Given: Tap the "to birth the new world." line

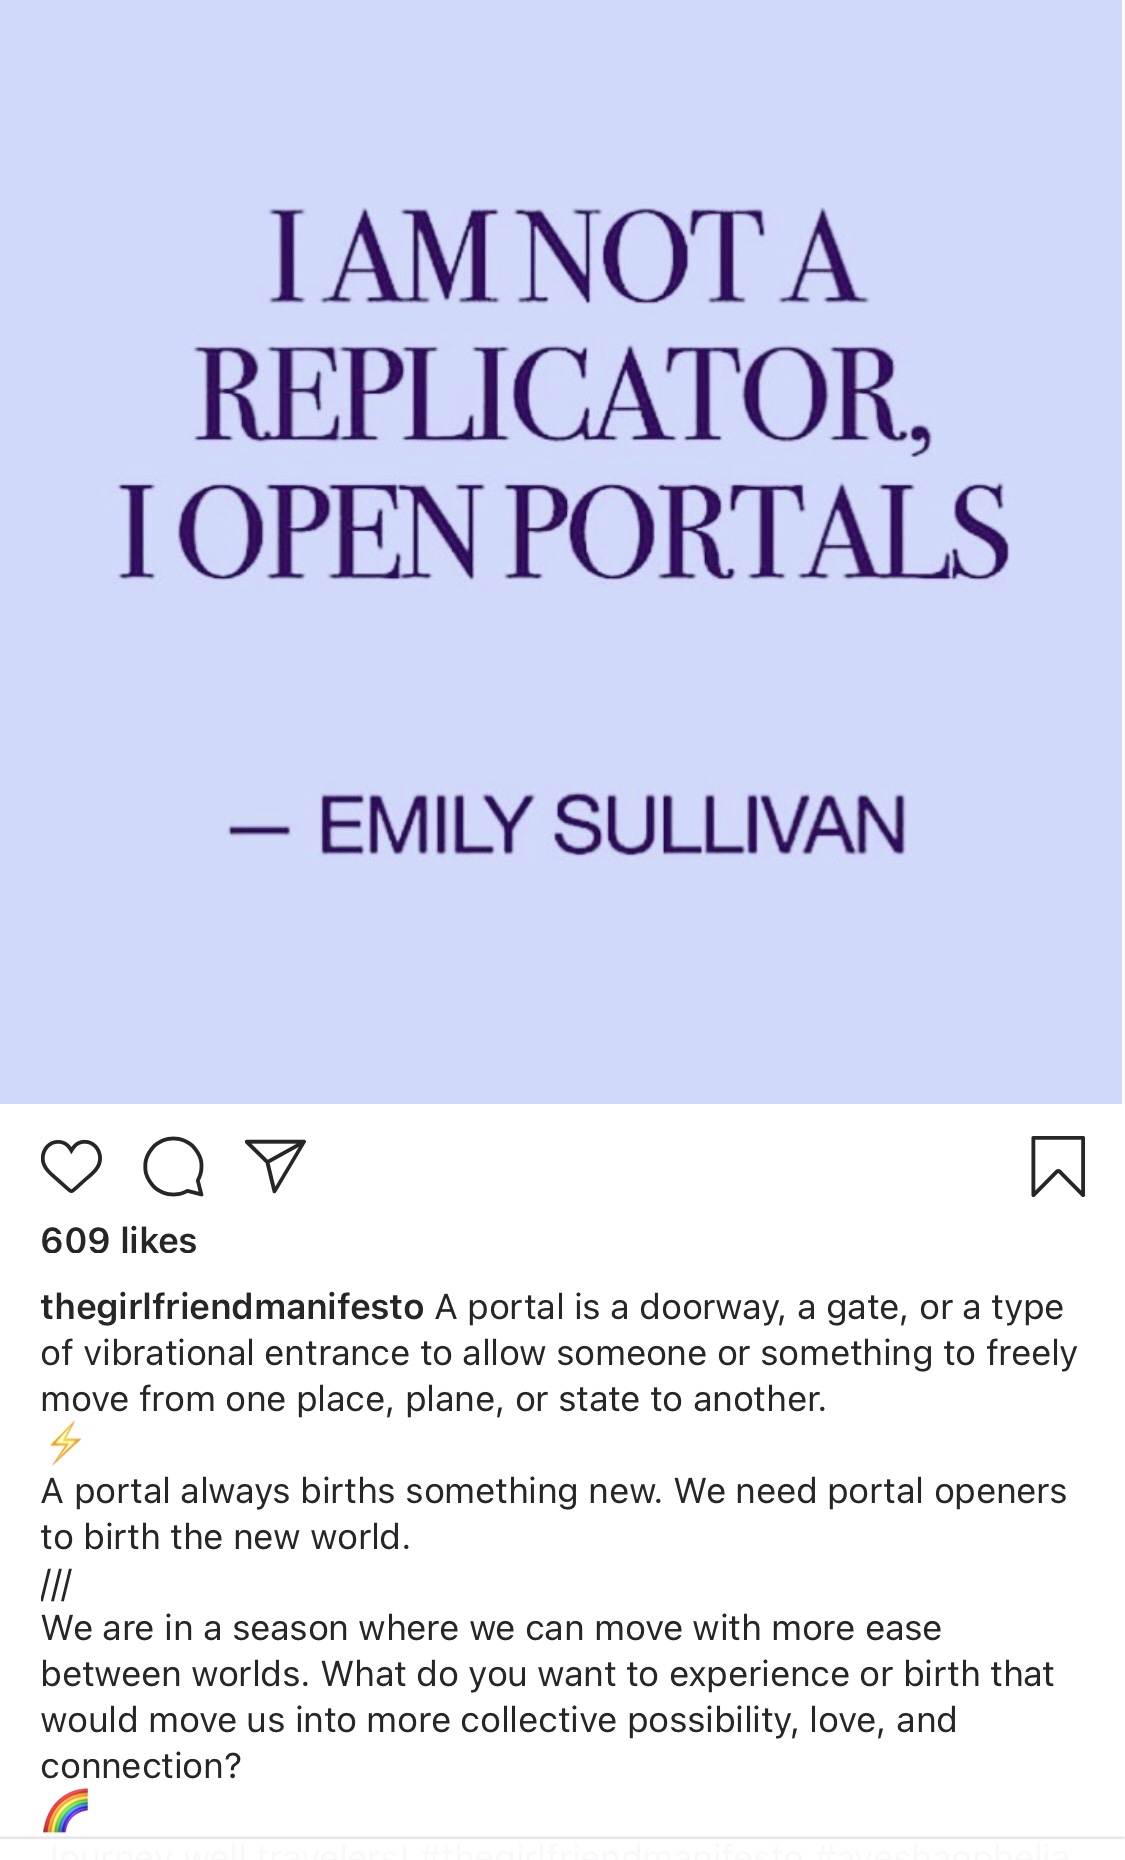Looking at the screenshot, I should tap(226, 1537).
